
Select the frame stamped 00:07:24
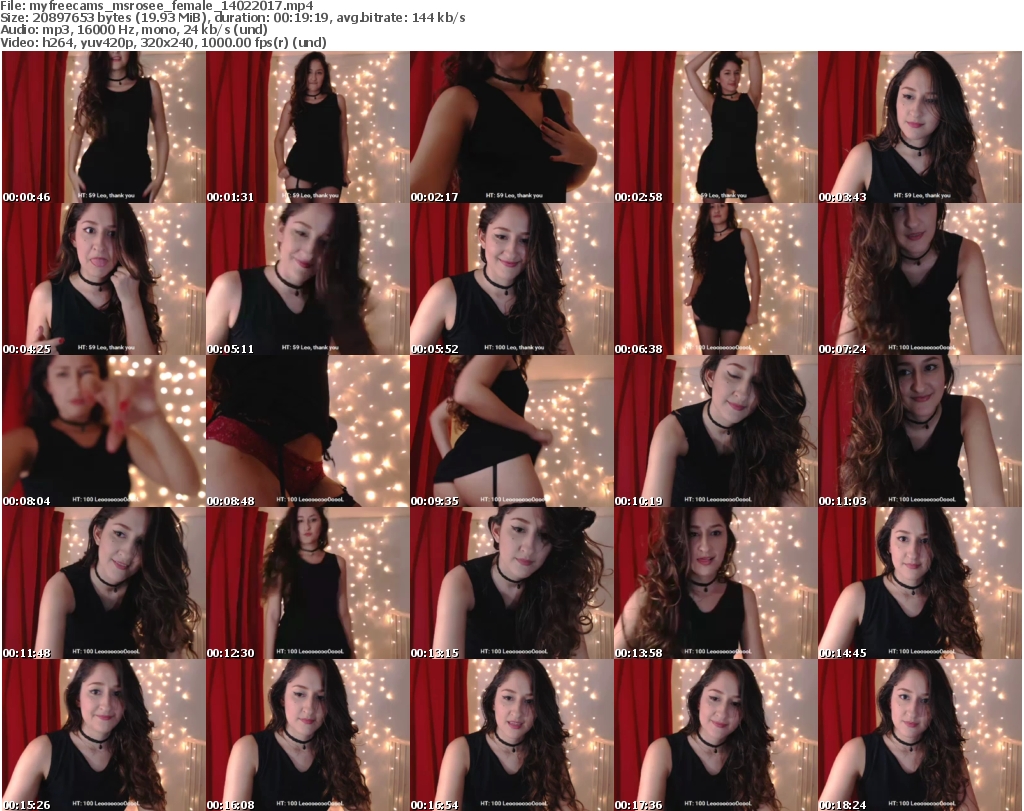[x=920, y=279]
